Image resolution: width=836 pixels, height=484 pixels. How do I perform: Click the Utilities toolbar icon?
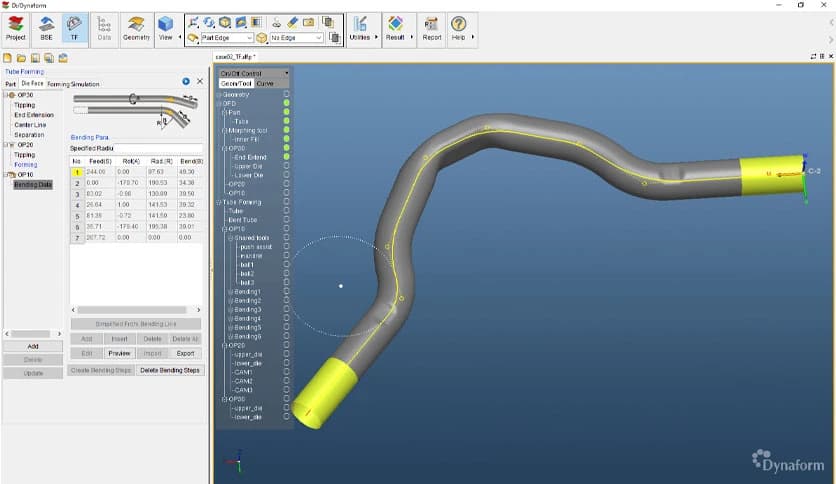click(x=360, y=27)
